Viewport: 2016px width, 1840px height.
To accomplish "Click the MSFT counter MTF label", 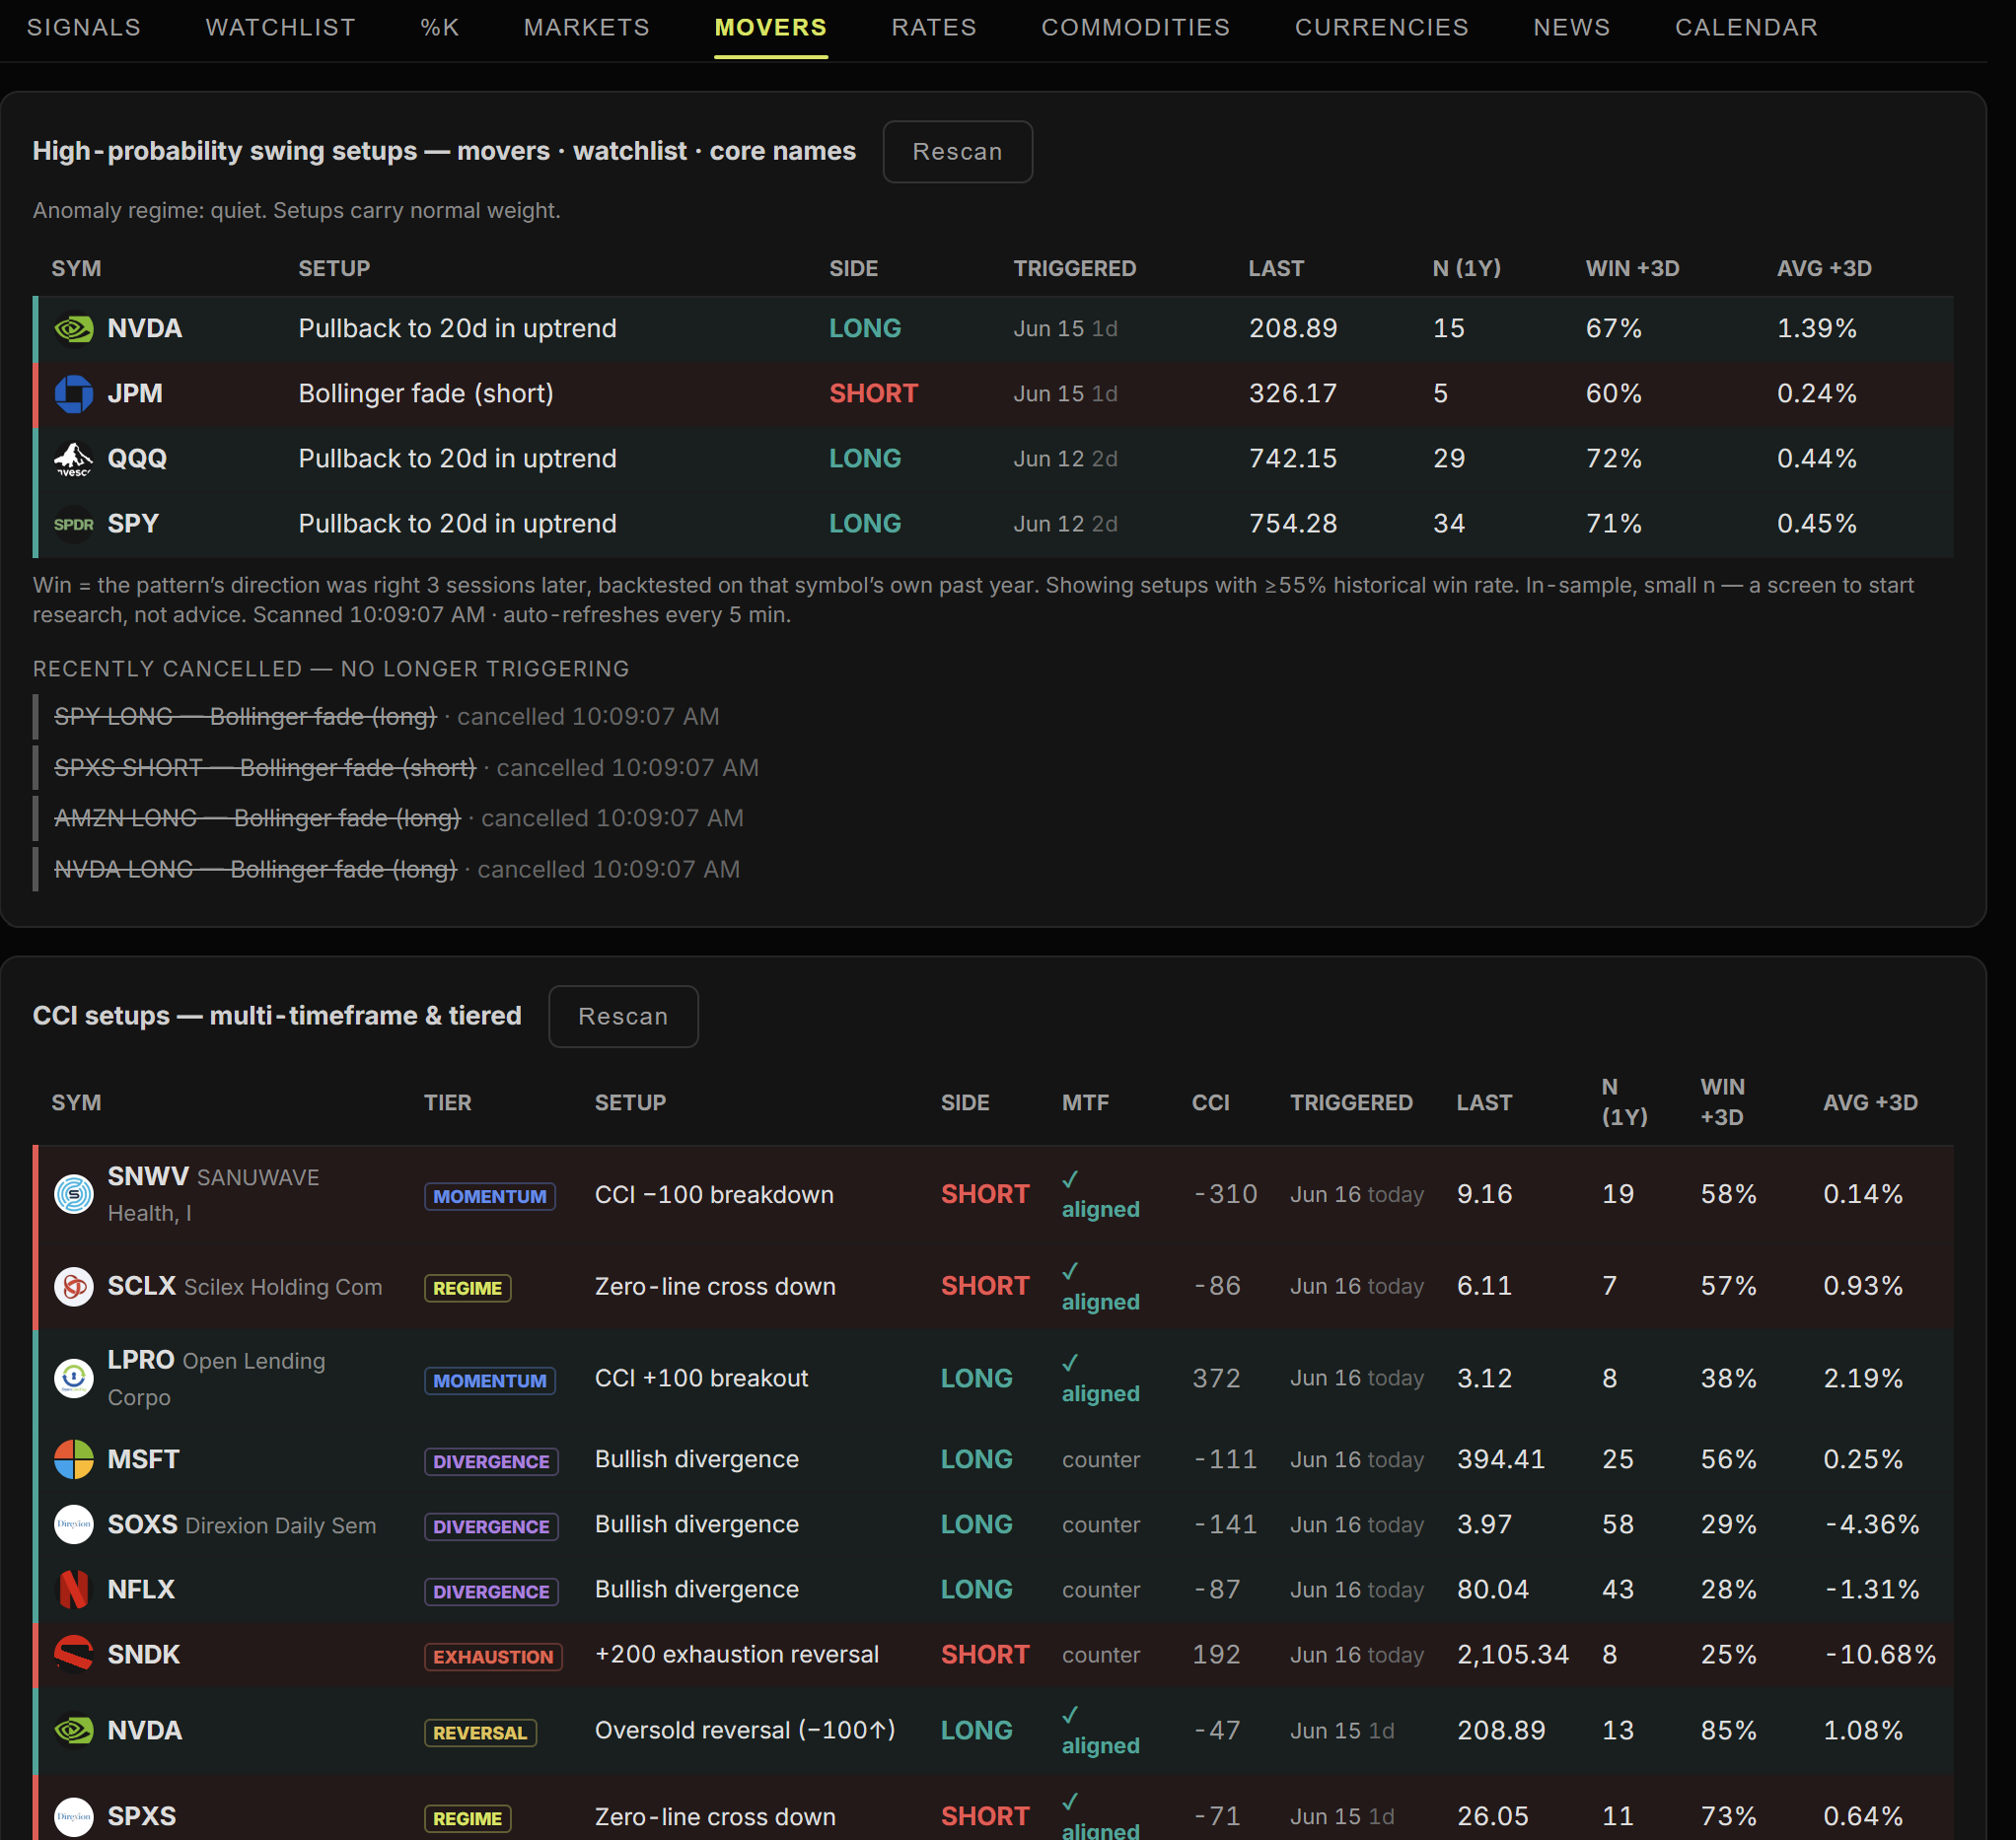I will coord(1101,1460).
